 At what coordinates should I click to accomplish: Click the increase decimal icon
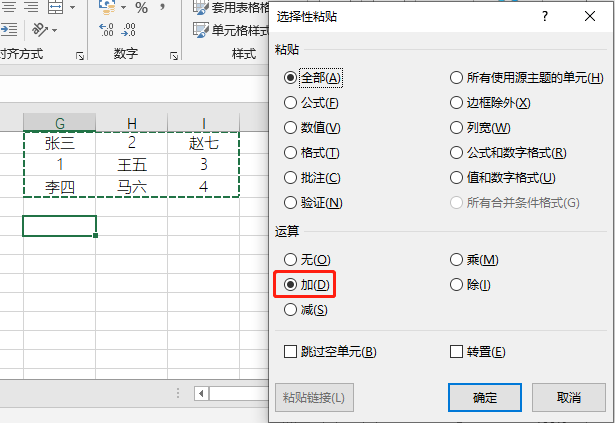pos(107,30)
